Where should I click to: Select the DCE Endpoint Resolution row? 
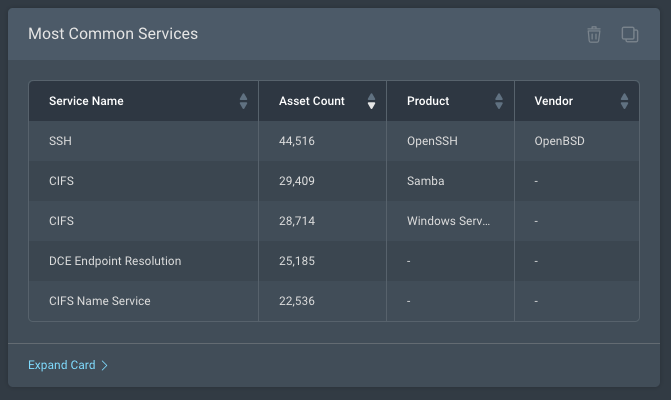115,261
